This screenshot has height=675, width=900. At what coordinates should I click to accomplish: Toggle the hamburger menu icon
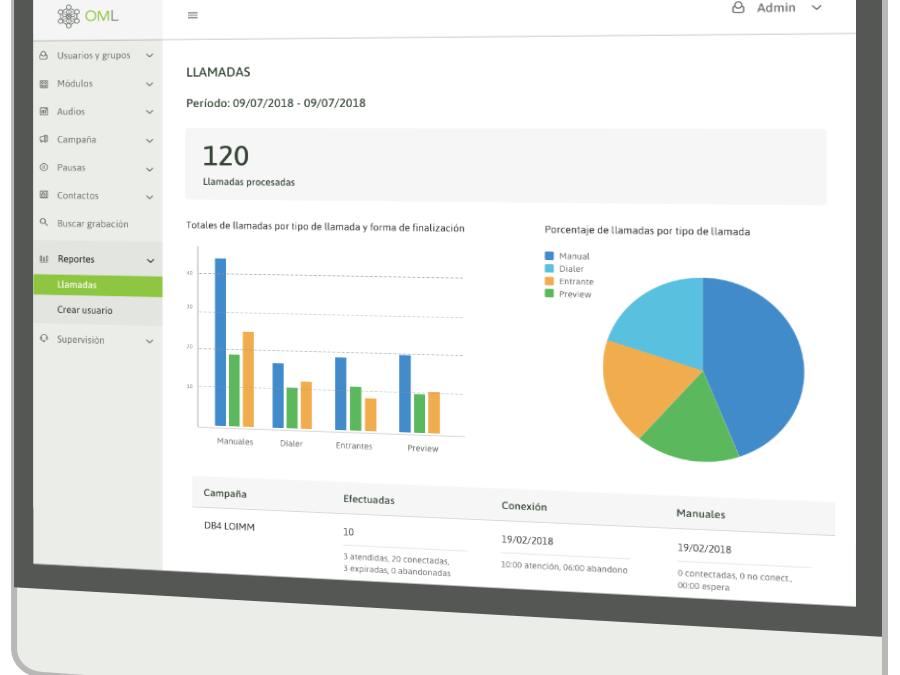pyautogui.click(x=193, y=15)
